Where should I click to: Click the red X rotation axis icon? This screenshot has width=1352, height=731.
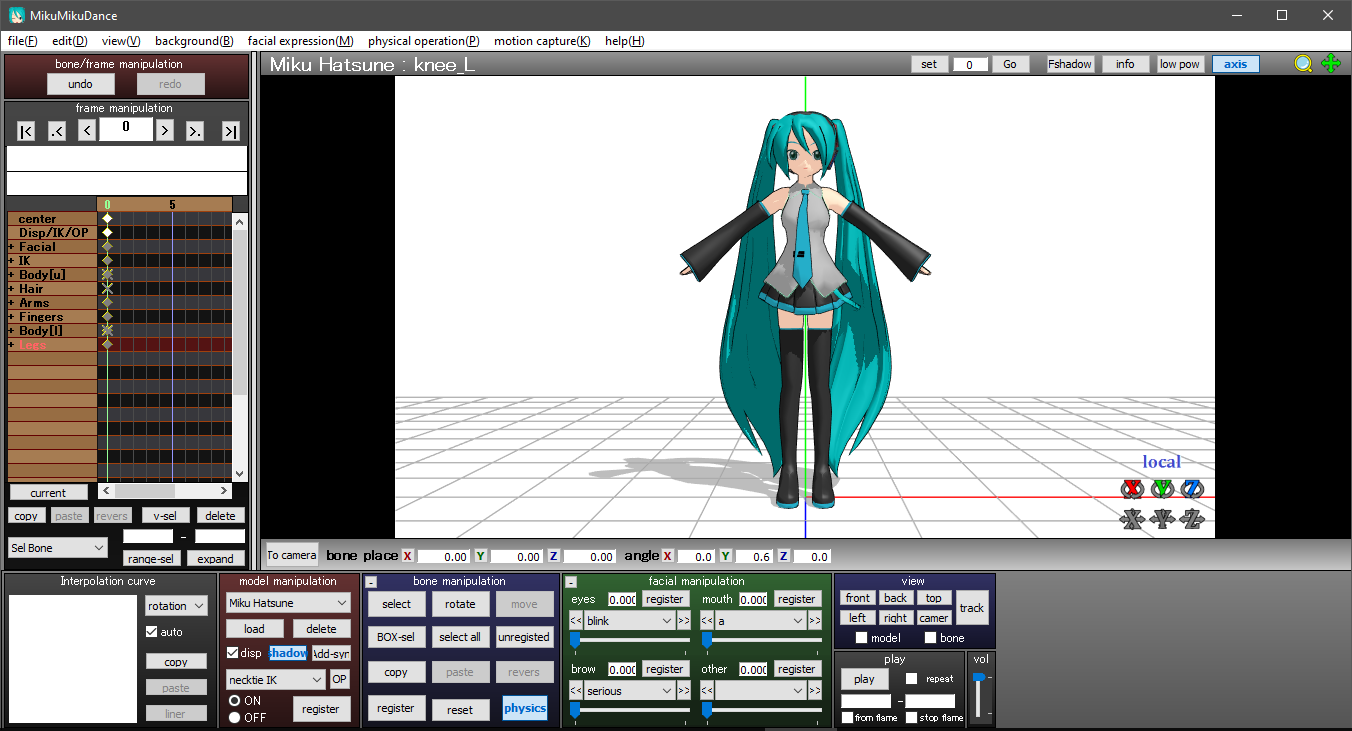pos(1131,489)
